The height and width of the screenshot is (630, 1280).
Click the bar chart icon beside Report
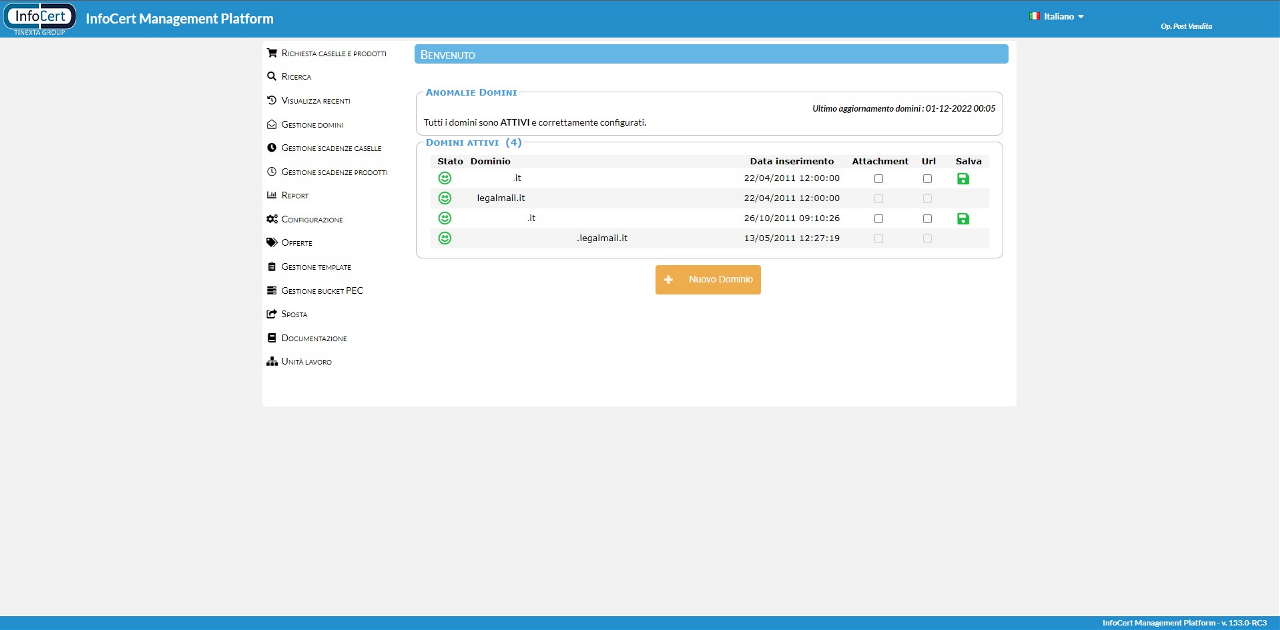click(x=272, y=195)
